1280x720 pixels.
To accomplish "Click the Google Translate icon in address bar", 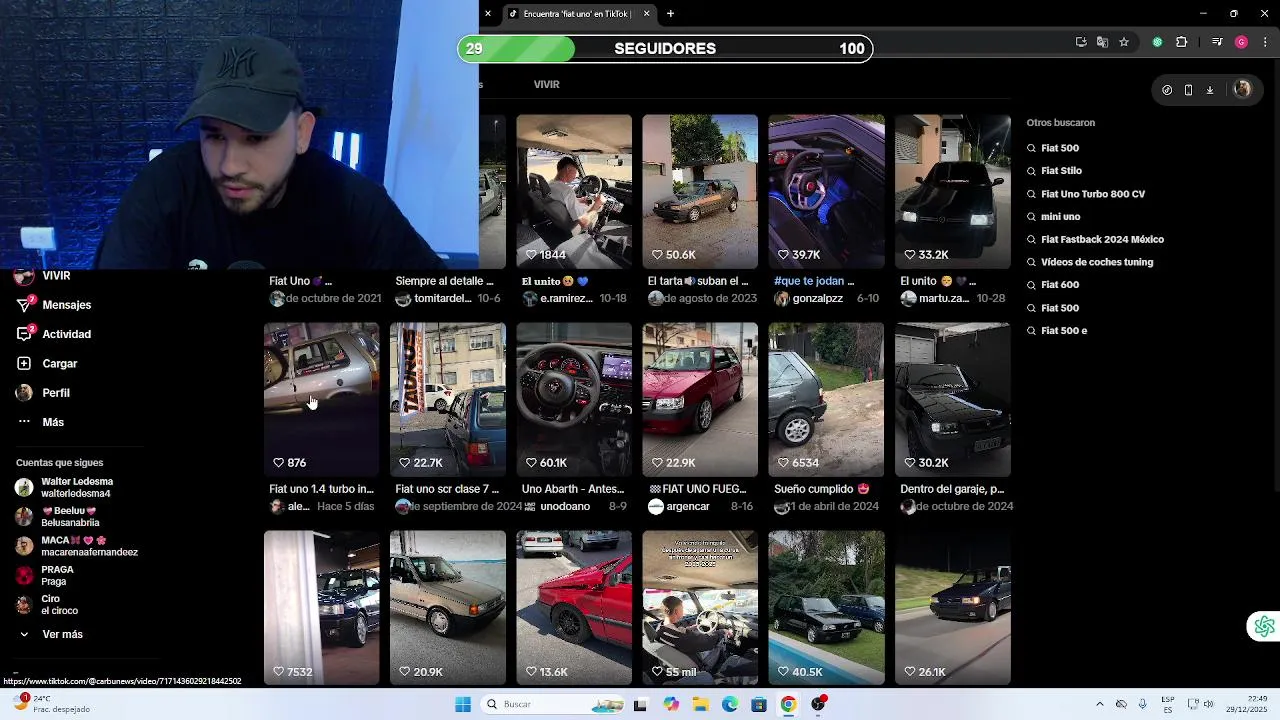I will point(1102,42).
